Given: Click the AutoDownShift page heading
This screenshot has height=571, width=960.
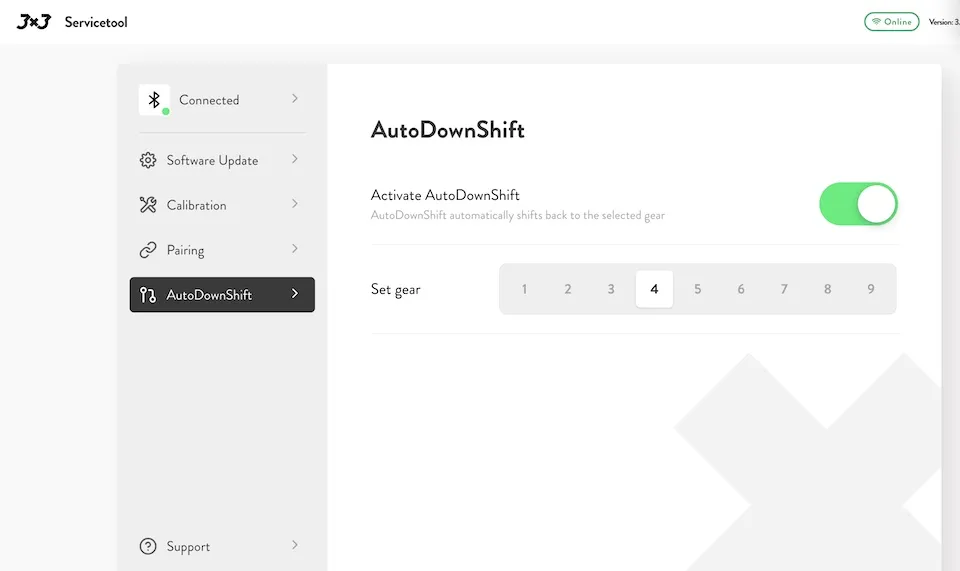Looking at the screenshot, I should click(448, 130).
